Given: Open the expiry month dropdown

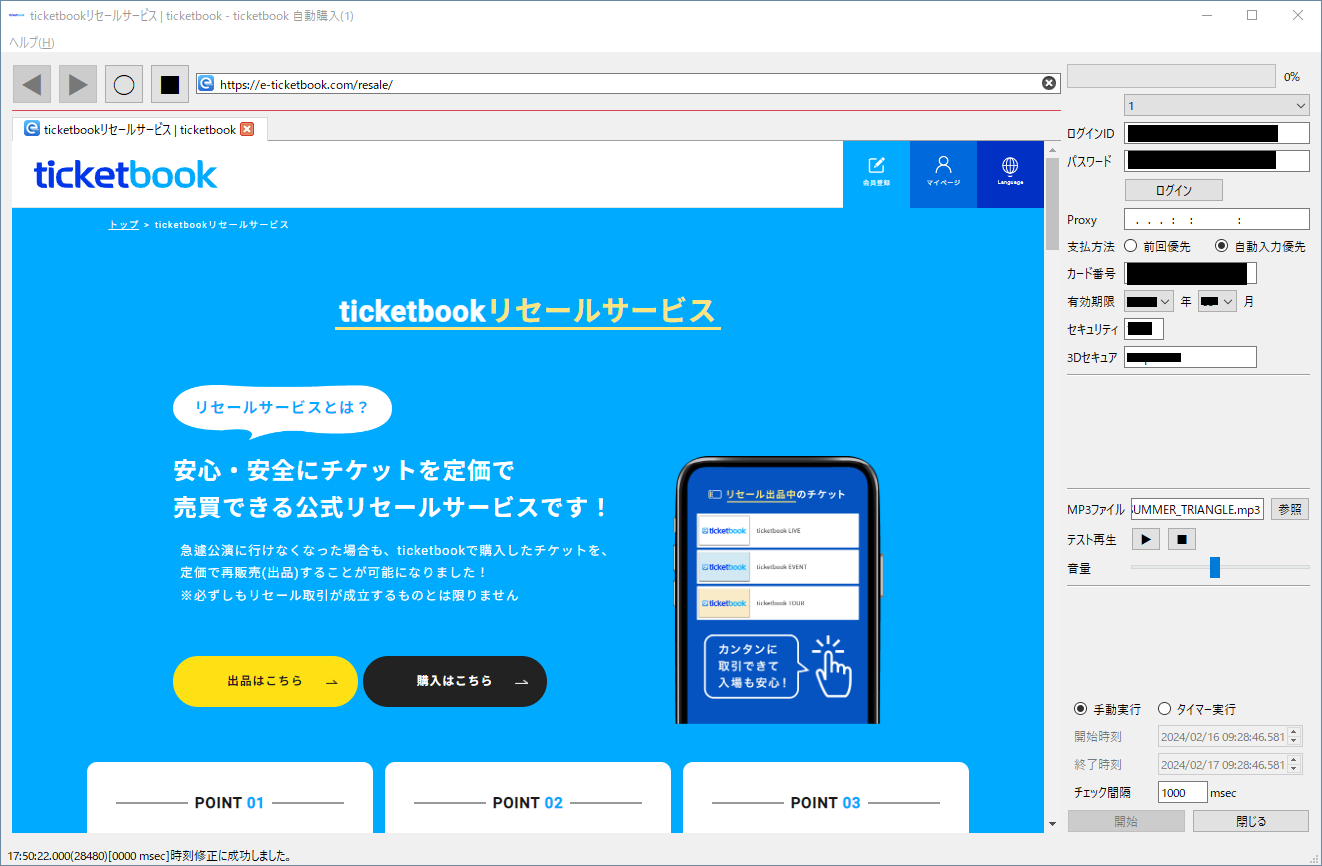Looking at the screenshot, I should (1218, 301).
